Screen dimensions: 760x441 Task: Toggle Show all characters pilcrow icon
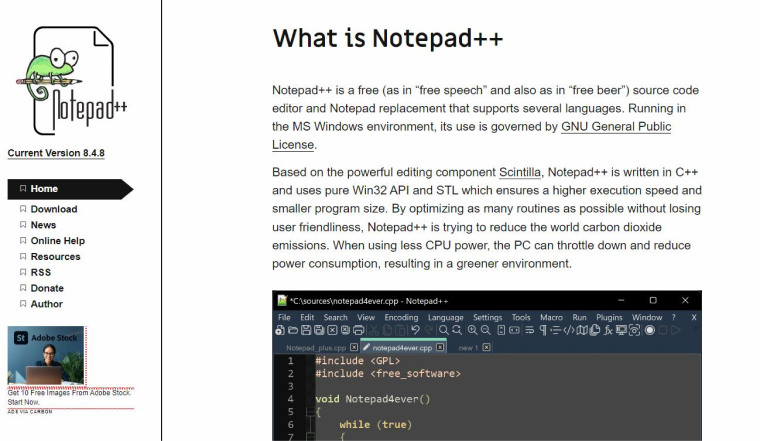(x=543, y=331)
